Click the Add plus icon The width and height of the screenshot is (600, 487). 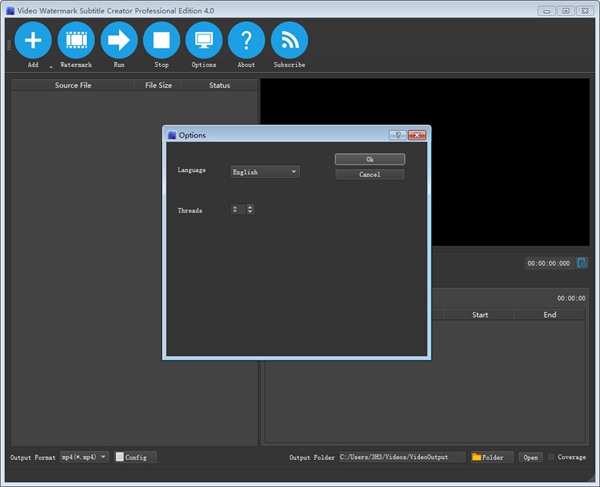click(33, 40)
